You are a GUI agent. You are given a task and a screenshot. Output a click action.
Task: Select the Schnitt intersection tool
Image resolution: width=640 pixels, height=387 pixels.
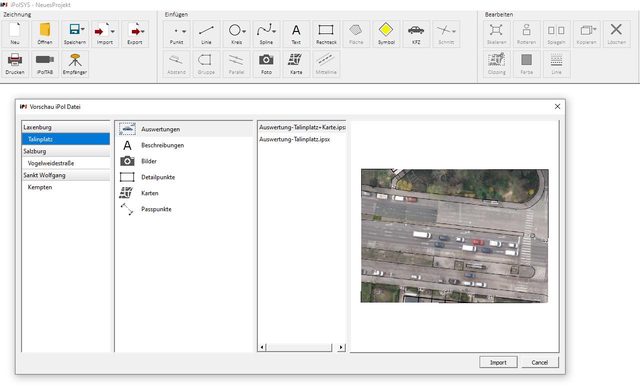[x=446, y=33]
